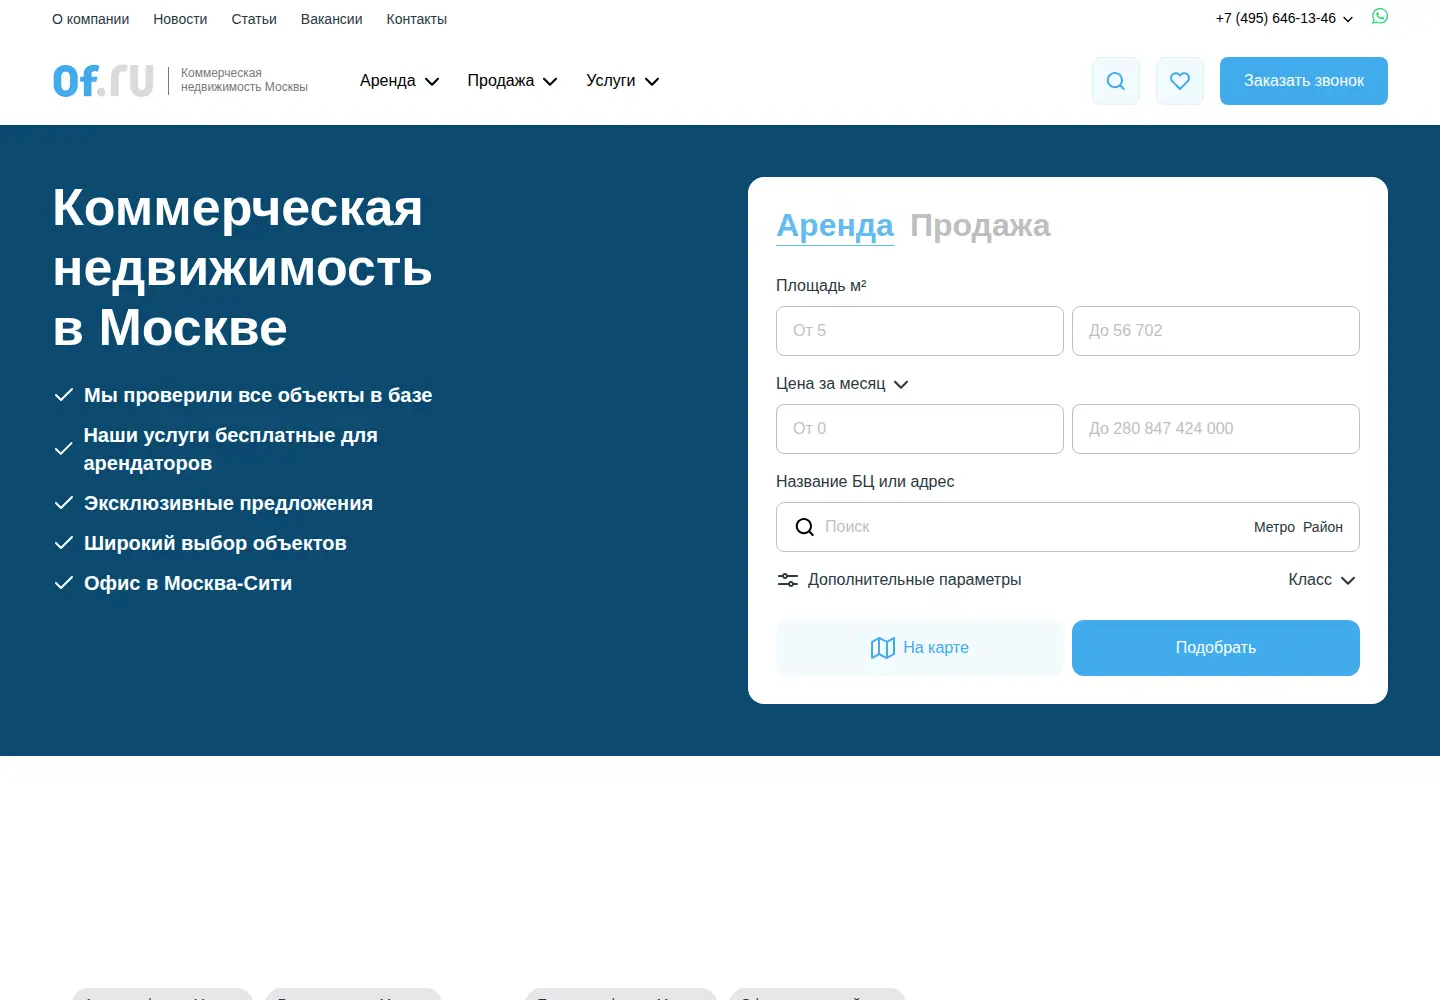Image resolution: width=1440 pixels, height=1000 pixels.
Task: Focus price field От 0
Action: pyautogui.click(x=920, y=429)
